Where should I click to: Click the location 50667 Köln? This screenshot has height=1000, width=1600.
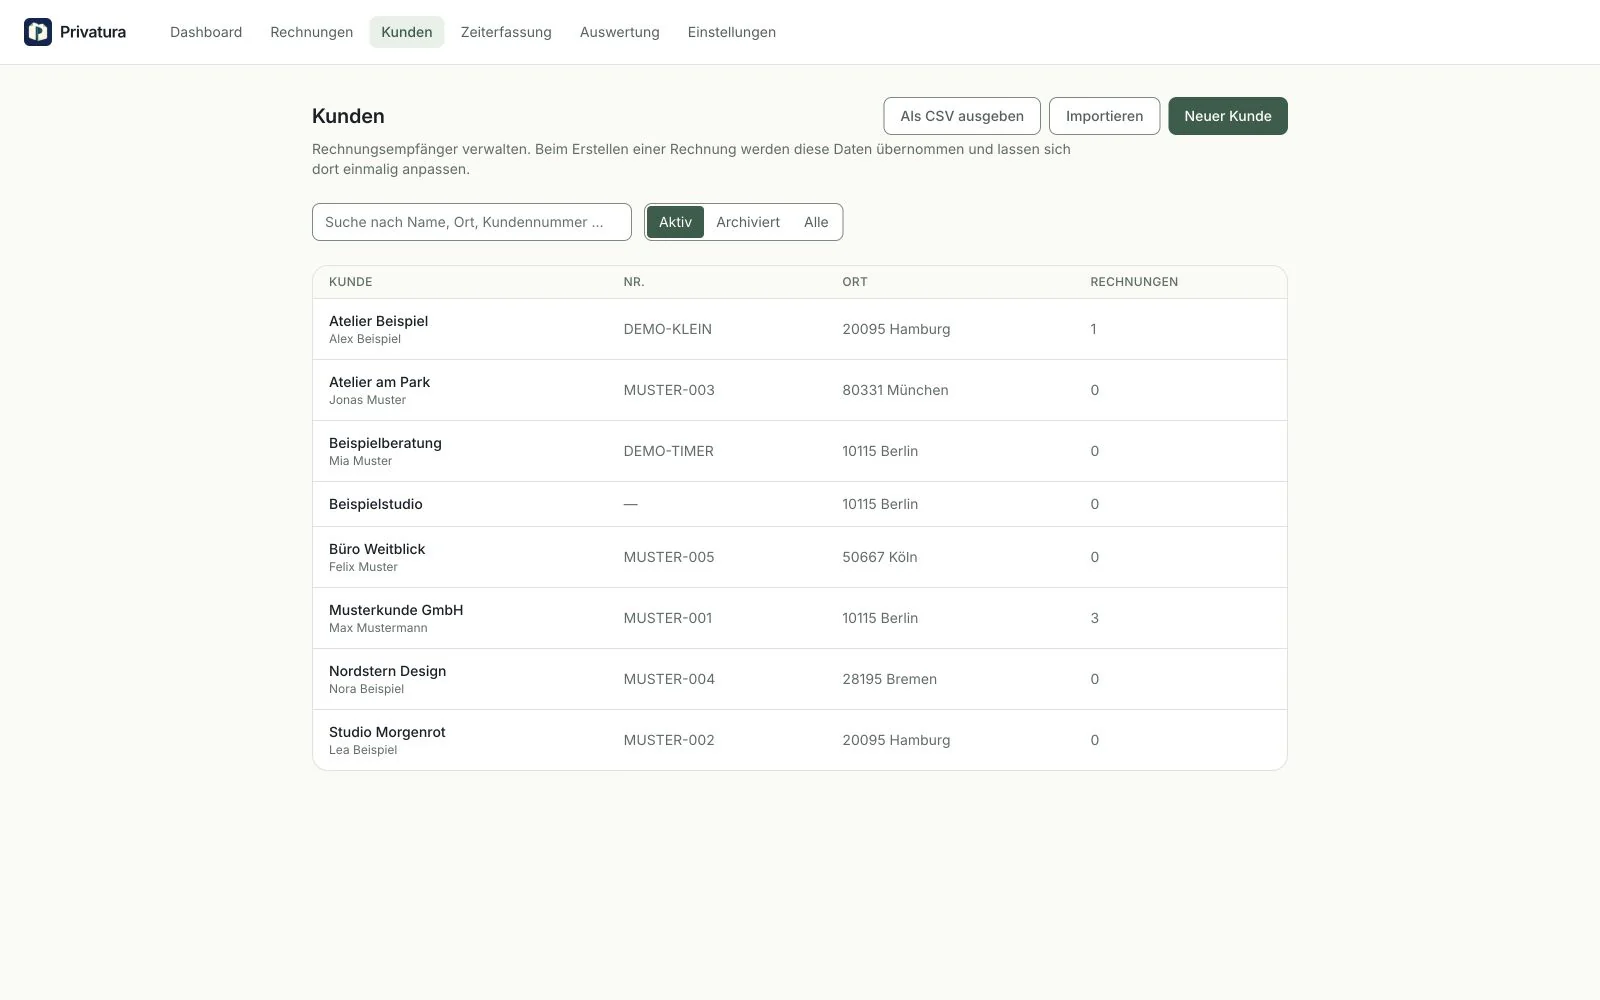coord(880,557)
